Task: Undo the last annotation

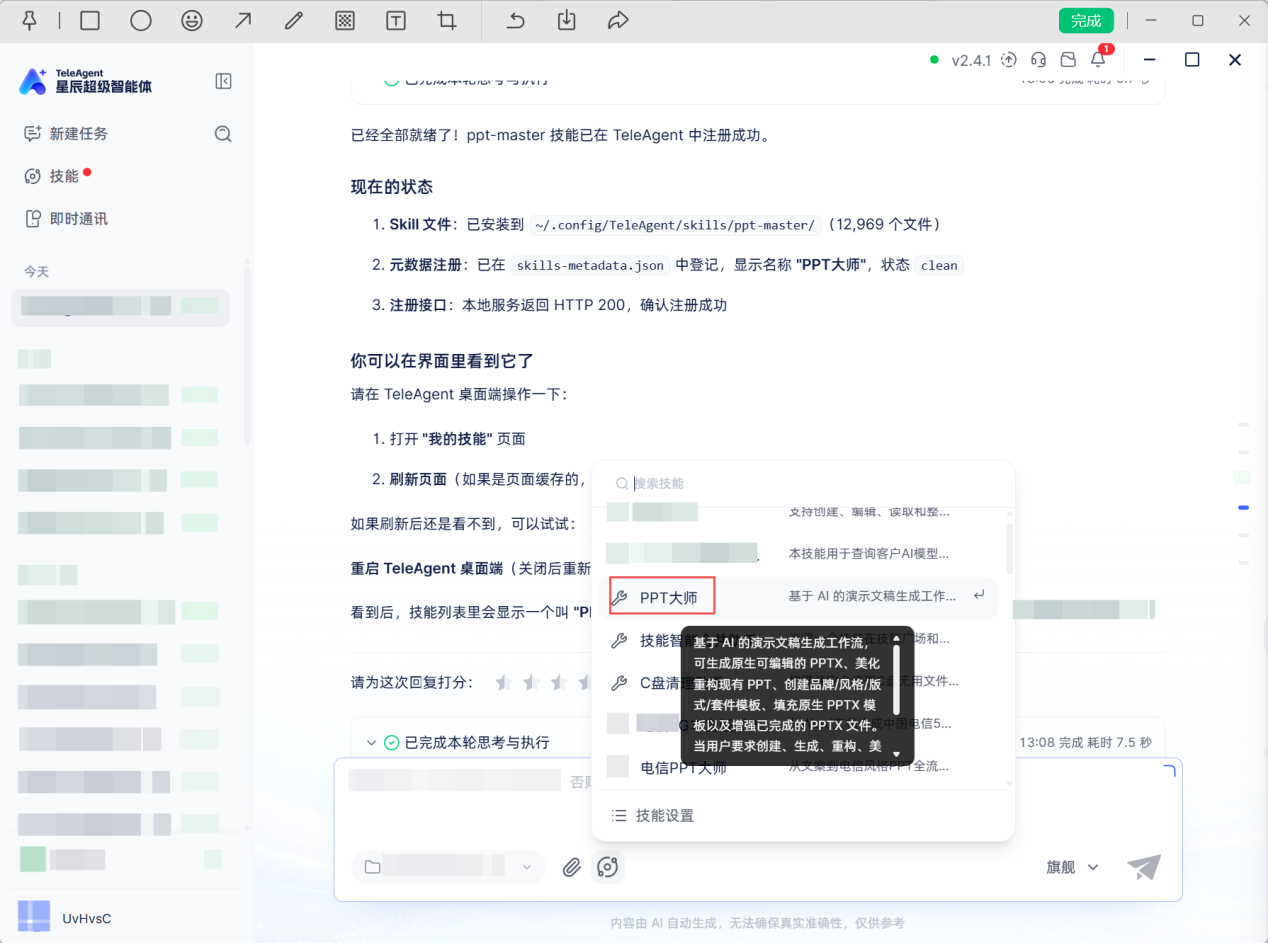Action: pyautogui.click(x=516, y=20)
